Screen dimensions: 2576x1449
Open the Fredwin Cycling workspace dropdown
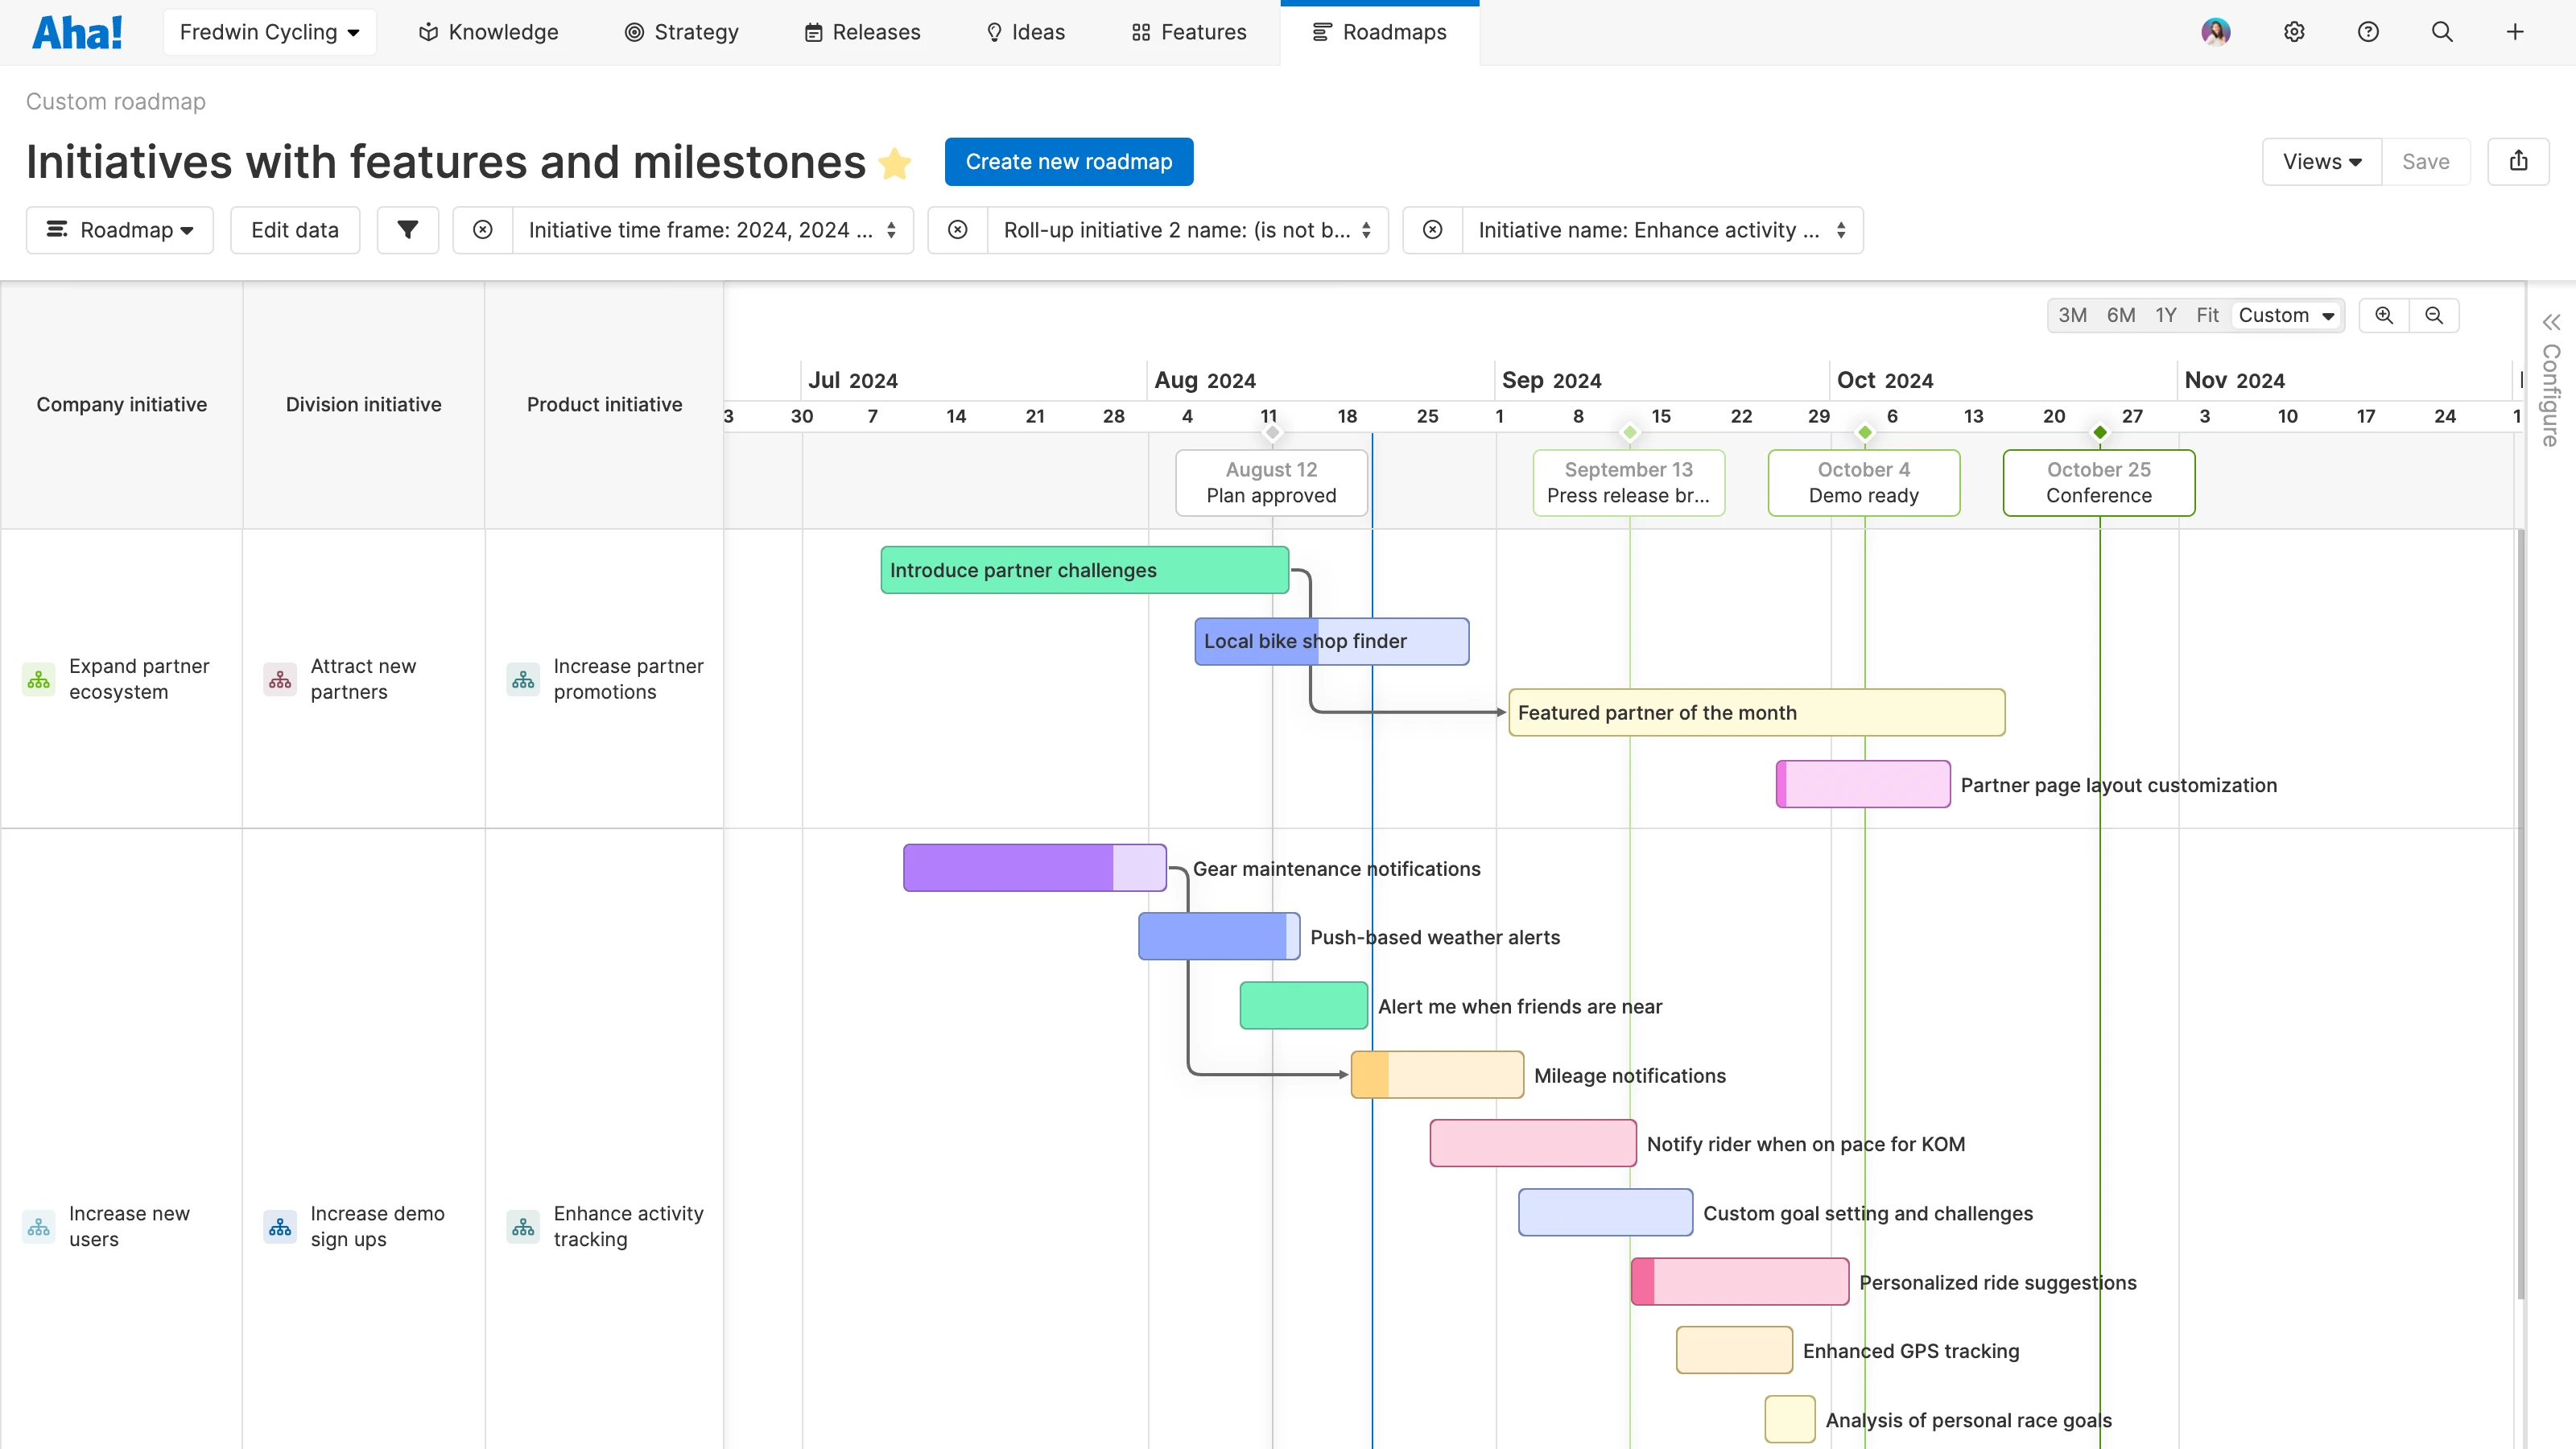[x=269, y=32]
